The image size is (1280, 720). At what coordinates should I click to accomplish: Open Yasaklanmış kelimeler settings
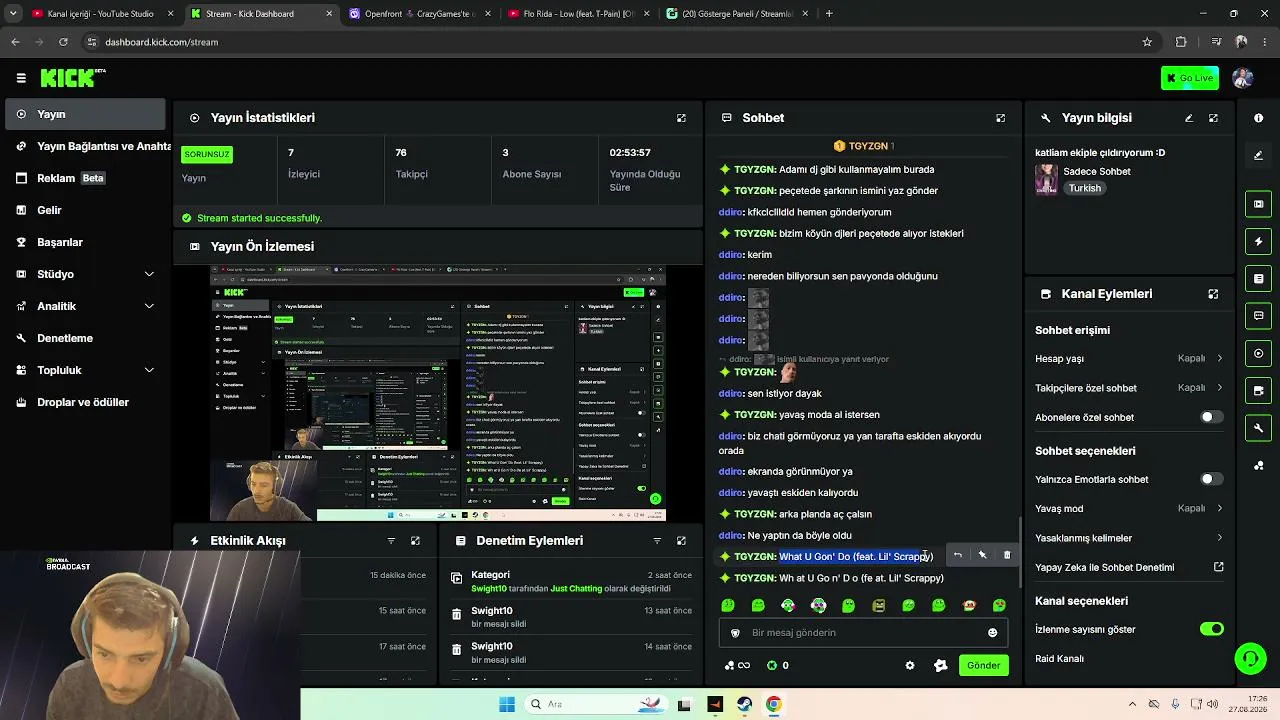[x=1129, y=538]
